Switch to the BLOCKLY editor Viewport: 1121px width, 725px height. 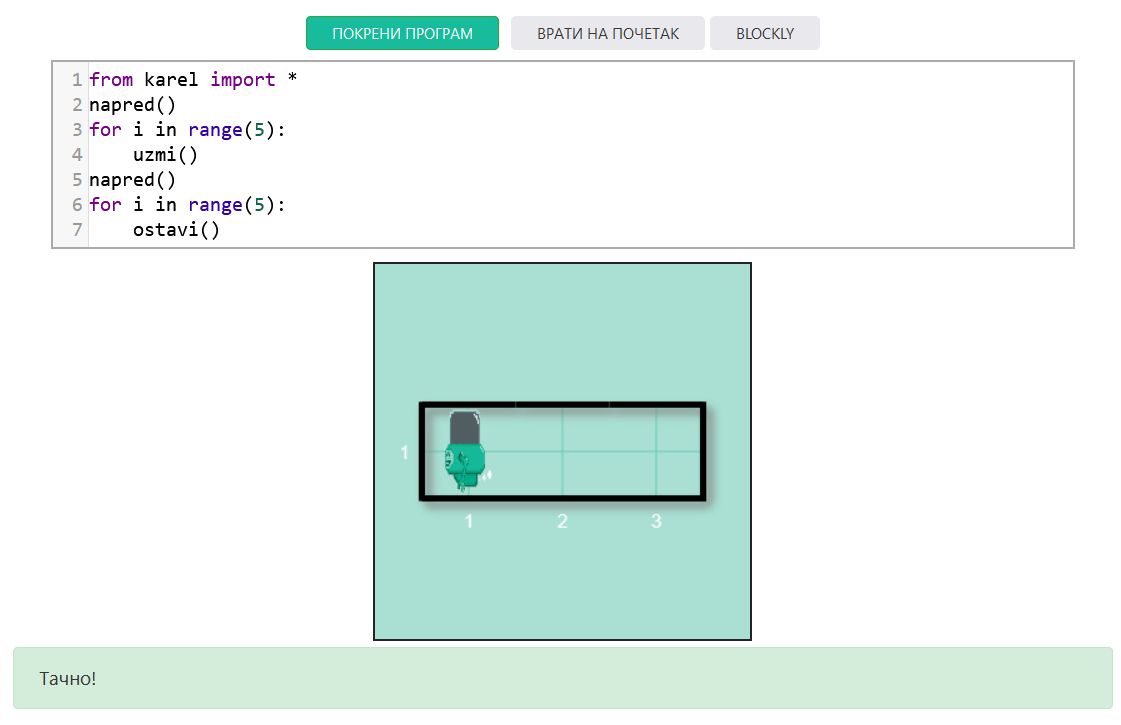(764, 33)
